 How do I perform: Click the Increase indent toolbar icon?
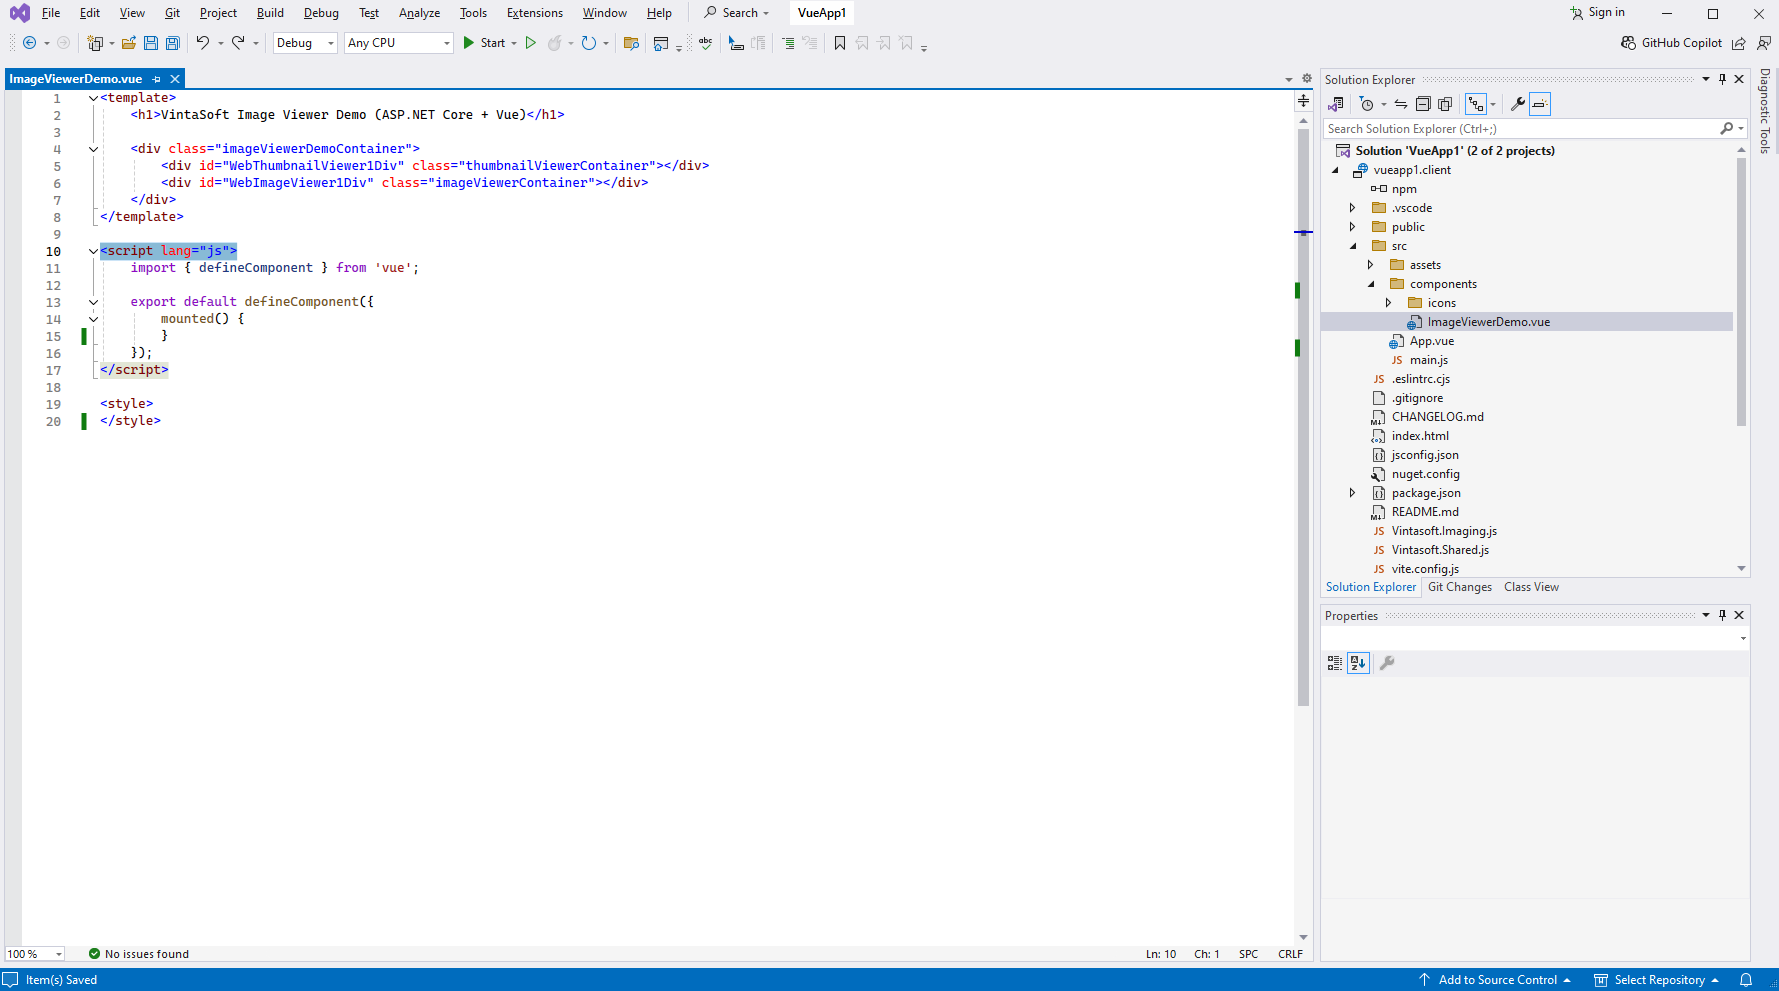(788, 43)
